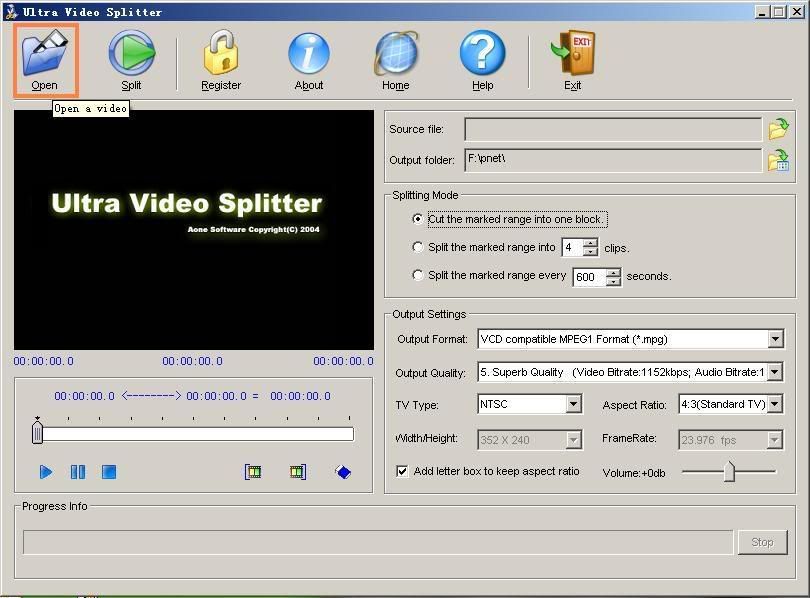Browse for source file folder icon
This screenshot has width=810, height=598.
point(778,129)
